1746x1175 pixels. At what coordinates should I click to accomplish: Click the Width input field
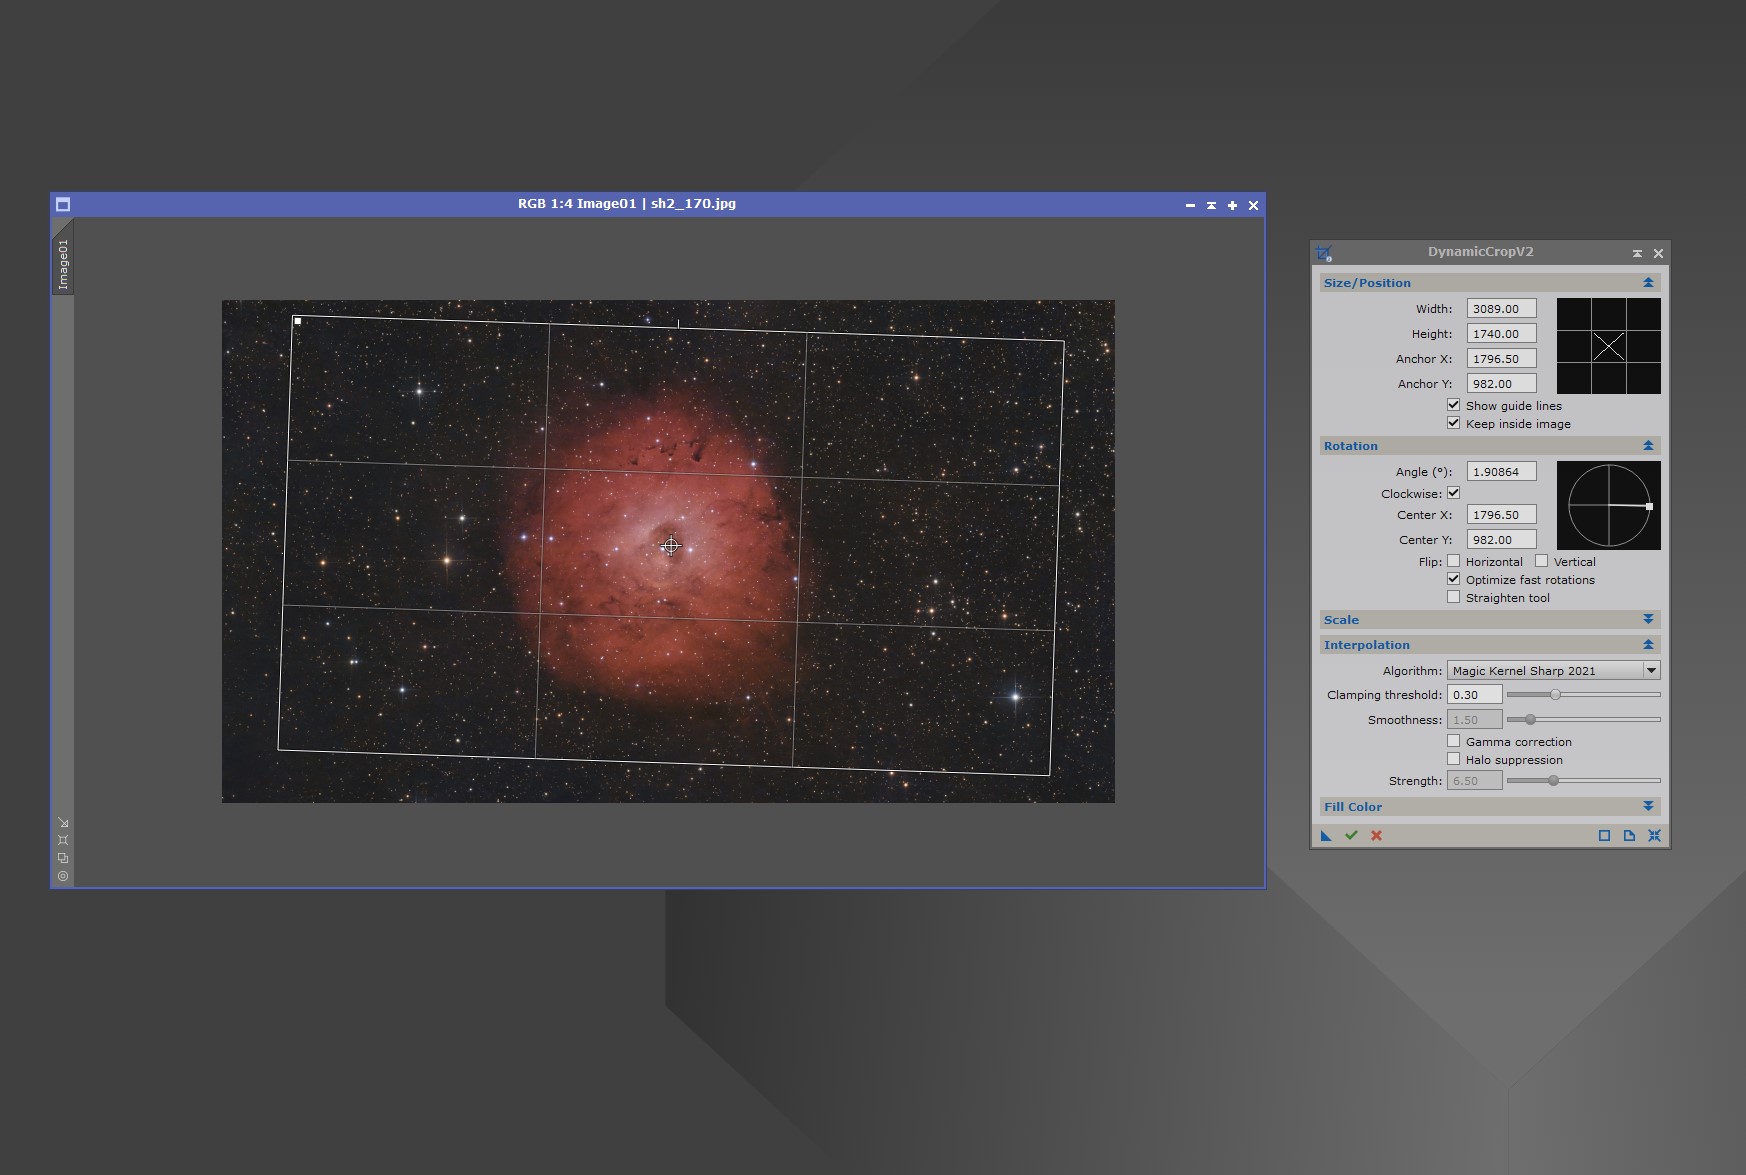[1501, 309]
